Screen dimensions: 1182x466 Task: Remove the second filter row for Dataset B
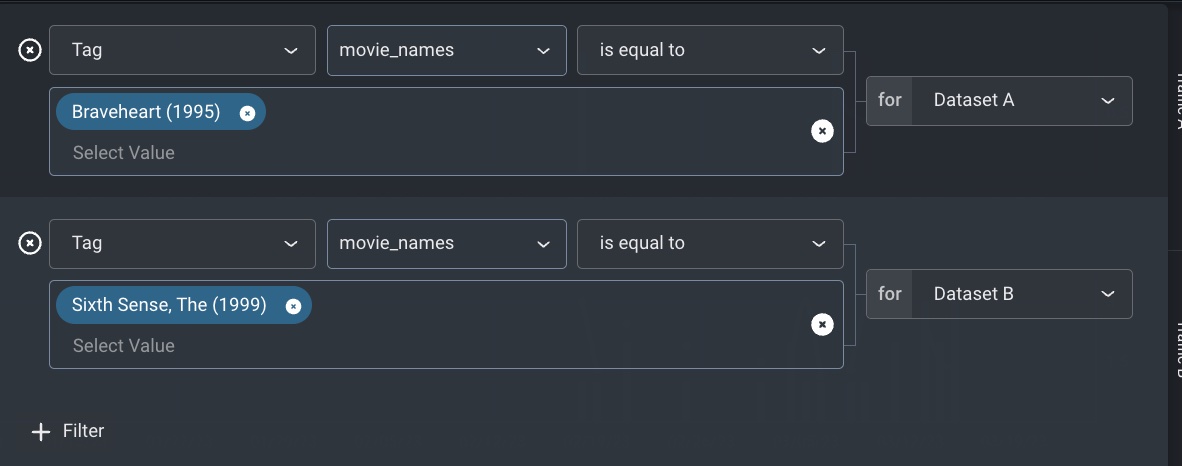click(29, 244)
